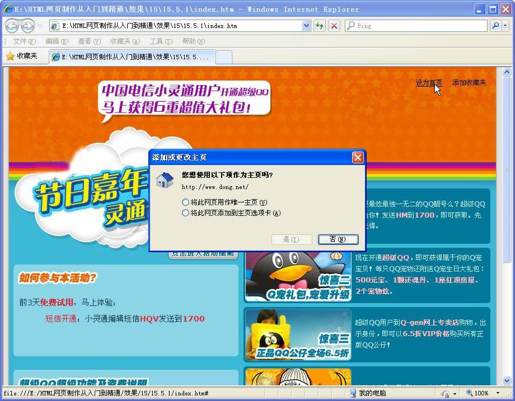The image size is (515, 401).
Task: Select 'use as only home page' radio
Action: (x=185, y=202)
